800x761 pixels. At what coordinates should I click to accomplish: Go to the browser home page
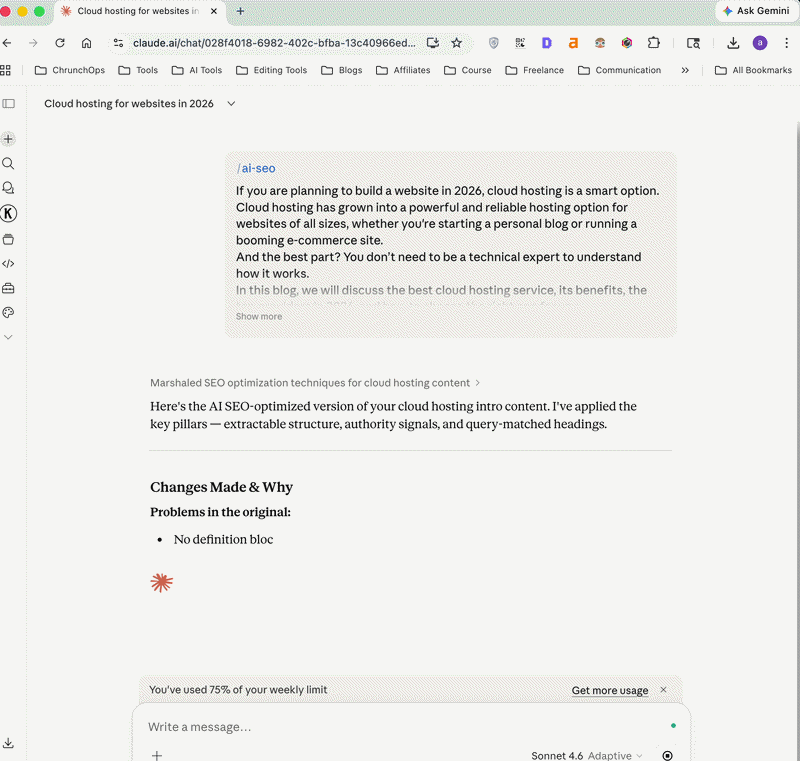tap(87, 43)
